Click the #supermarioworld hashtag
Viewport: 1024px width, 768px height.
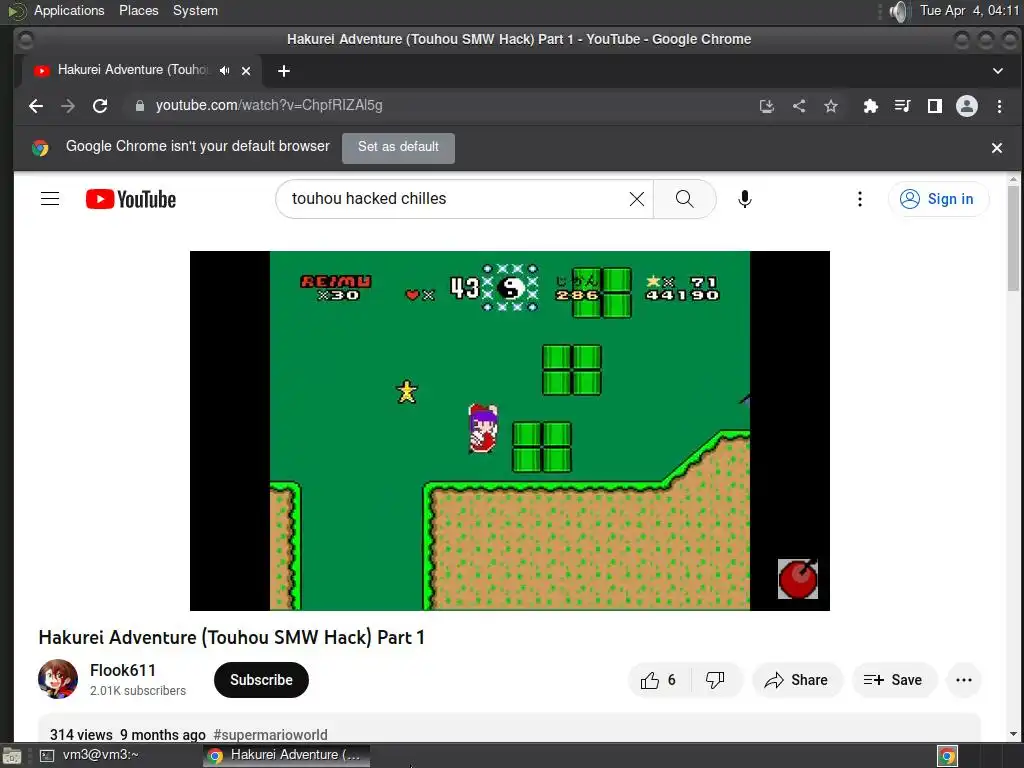pos(270,735)
